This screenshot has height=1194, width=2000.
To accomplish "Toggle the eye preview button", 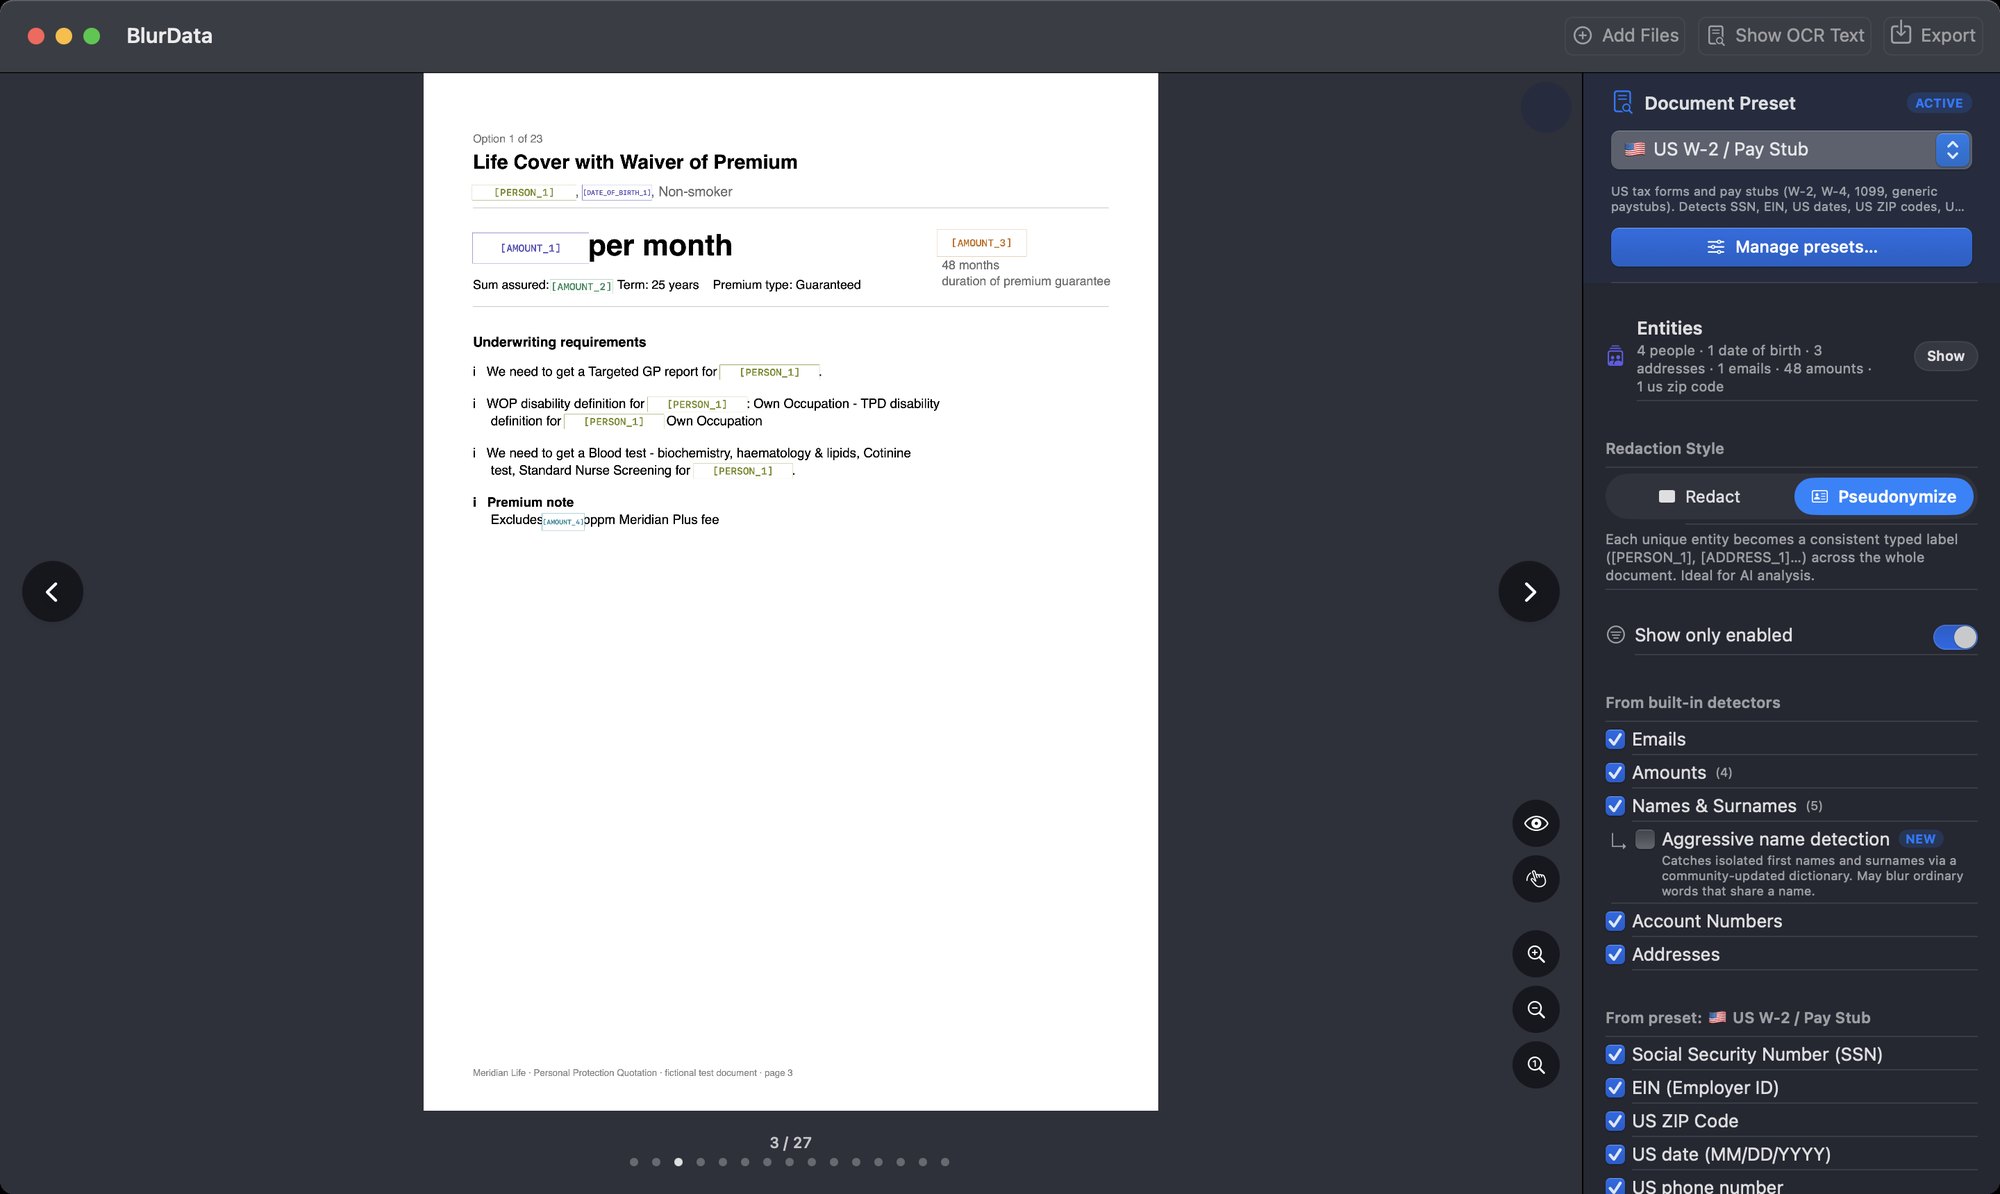I will [x=1536, y=823].
